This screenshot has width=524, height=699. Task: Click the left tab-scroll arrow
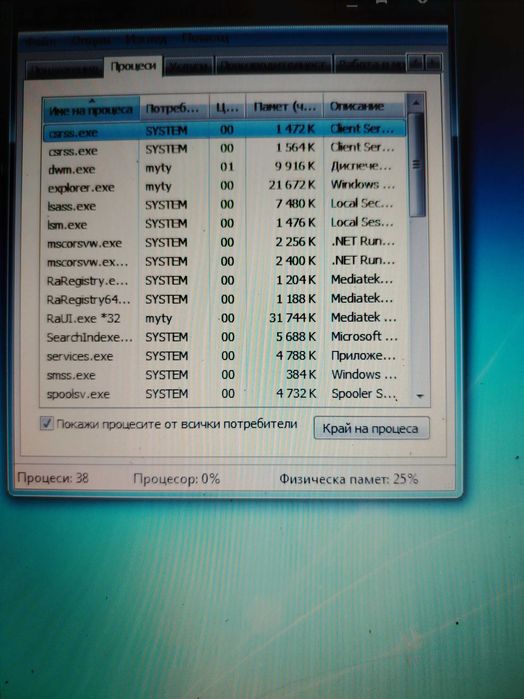[x=415, y=63]
